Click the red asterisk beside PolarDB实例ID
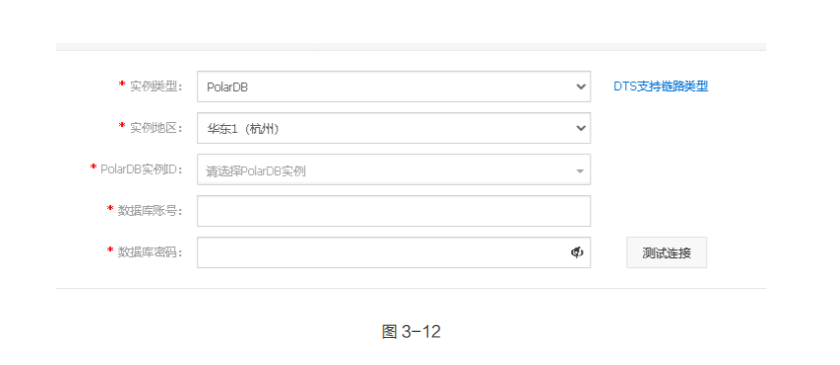 pos(93,167)
